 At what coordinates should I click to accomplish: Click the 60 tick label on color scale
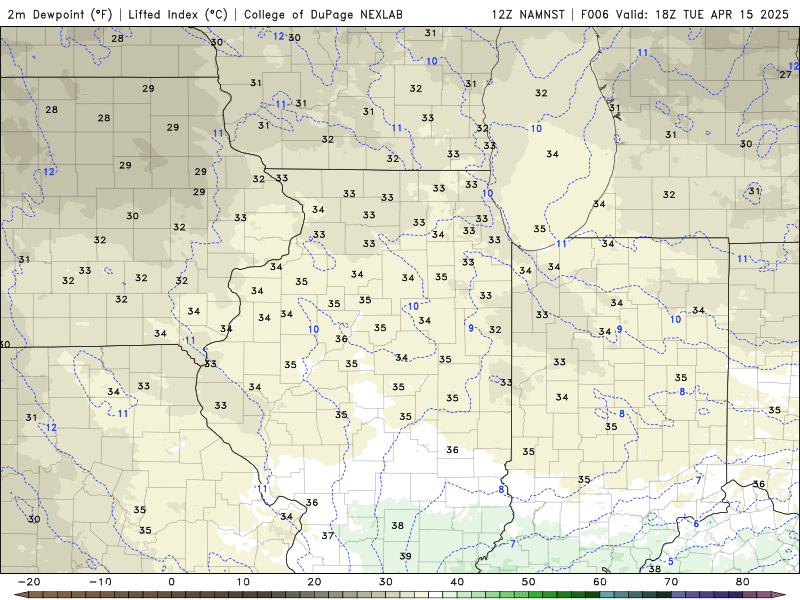(x=600, y=582)
